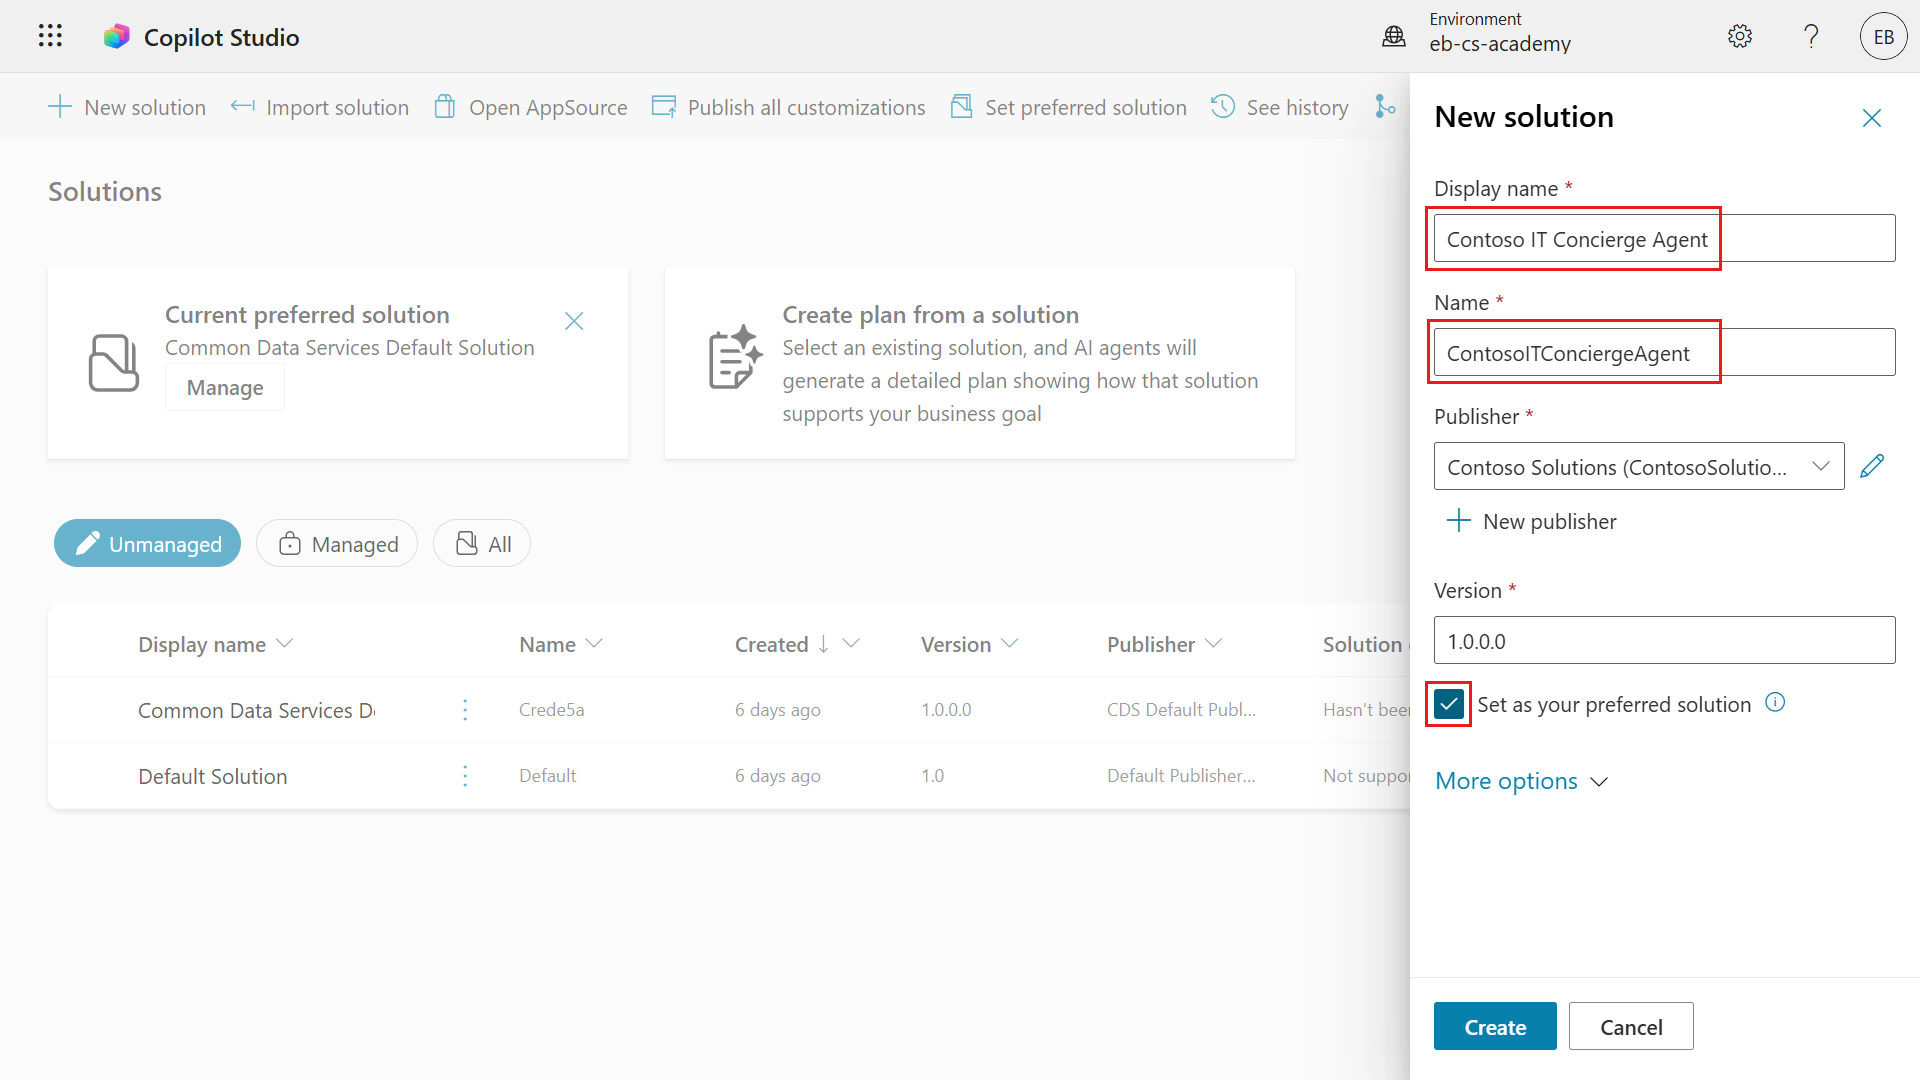
Task: Open the Publisher dropdown
Action: tap(1639, 467)
